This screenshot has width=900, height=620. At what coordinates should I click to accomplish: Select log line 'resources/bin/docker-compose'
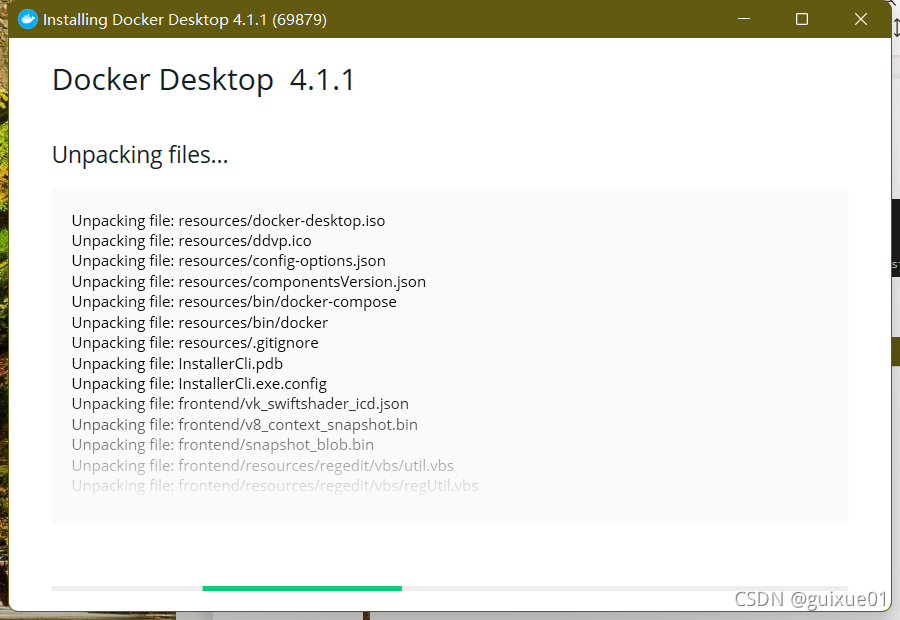[234, 302]
